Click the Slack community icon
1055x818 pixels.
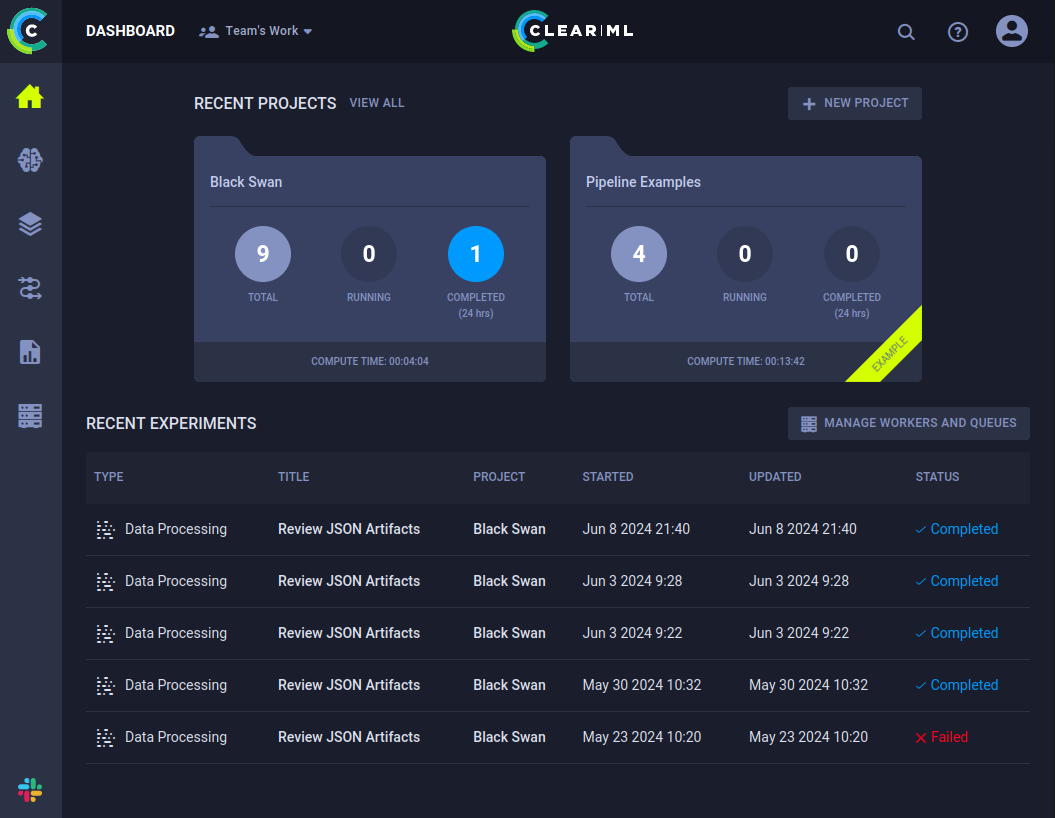(30, 790)
